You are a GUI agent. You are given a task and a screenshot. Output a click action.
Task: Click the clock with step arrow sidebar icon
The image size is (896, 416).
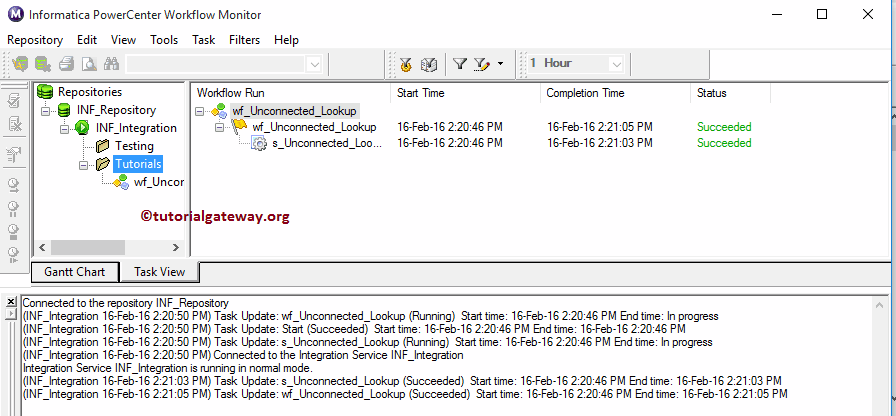click(13, 253)
